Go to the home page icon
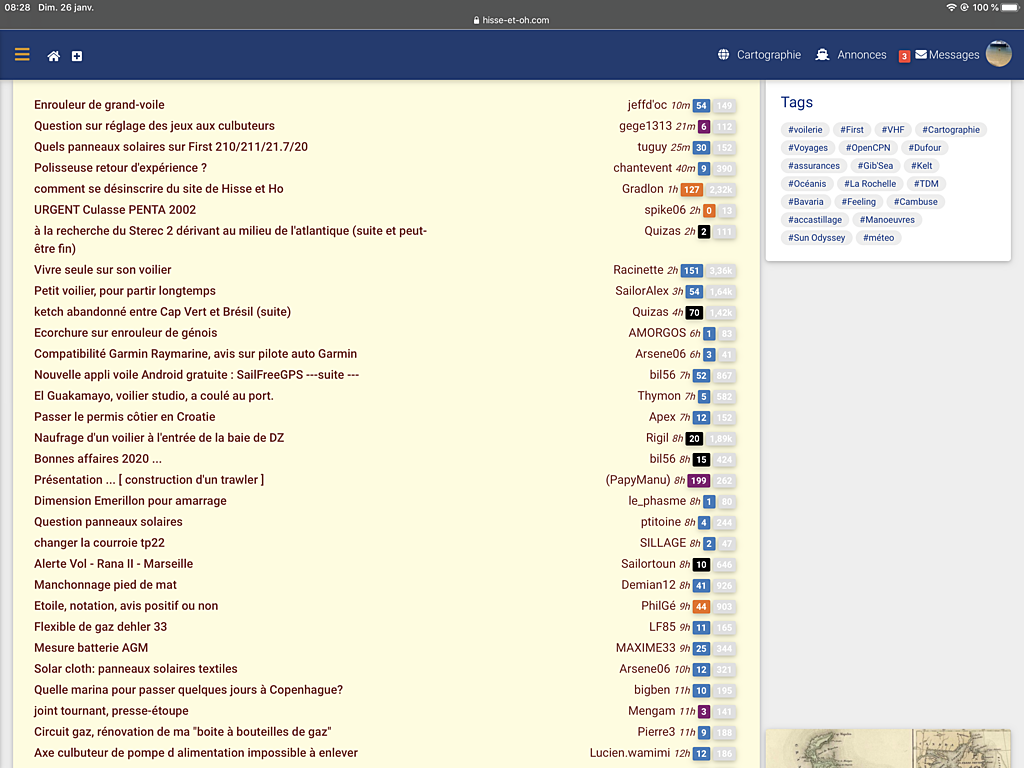The height and width of the screenshot is (768, 1024). tap(54, 56)
